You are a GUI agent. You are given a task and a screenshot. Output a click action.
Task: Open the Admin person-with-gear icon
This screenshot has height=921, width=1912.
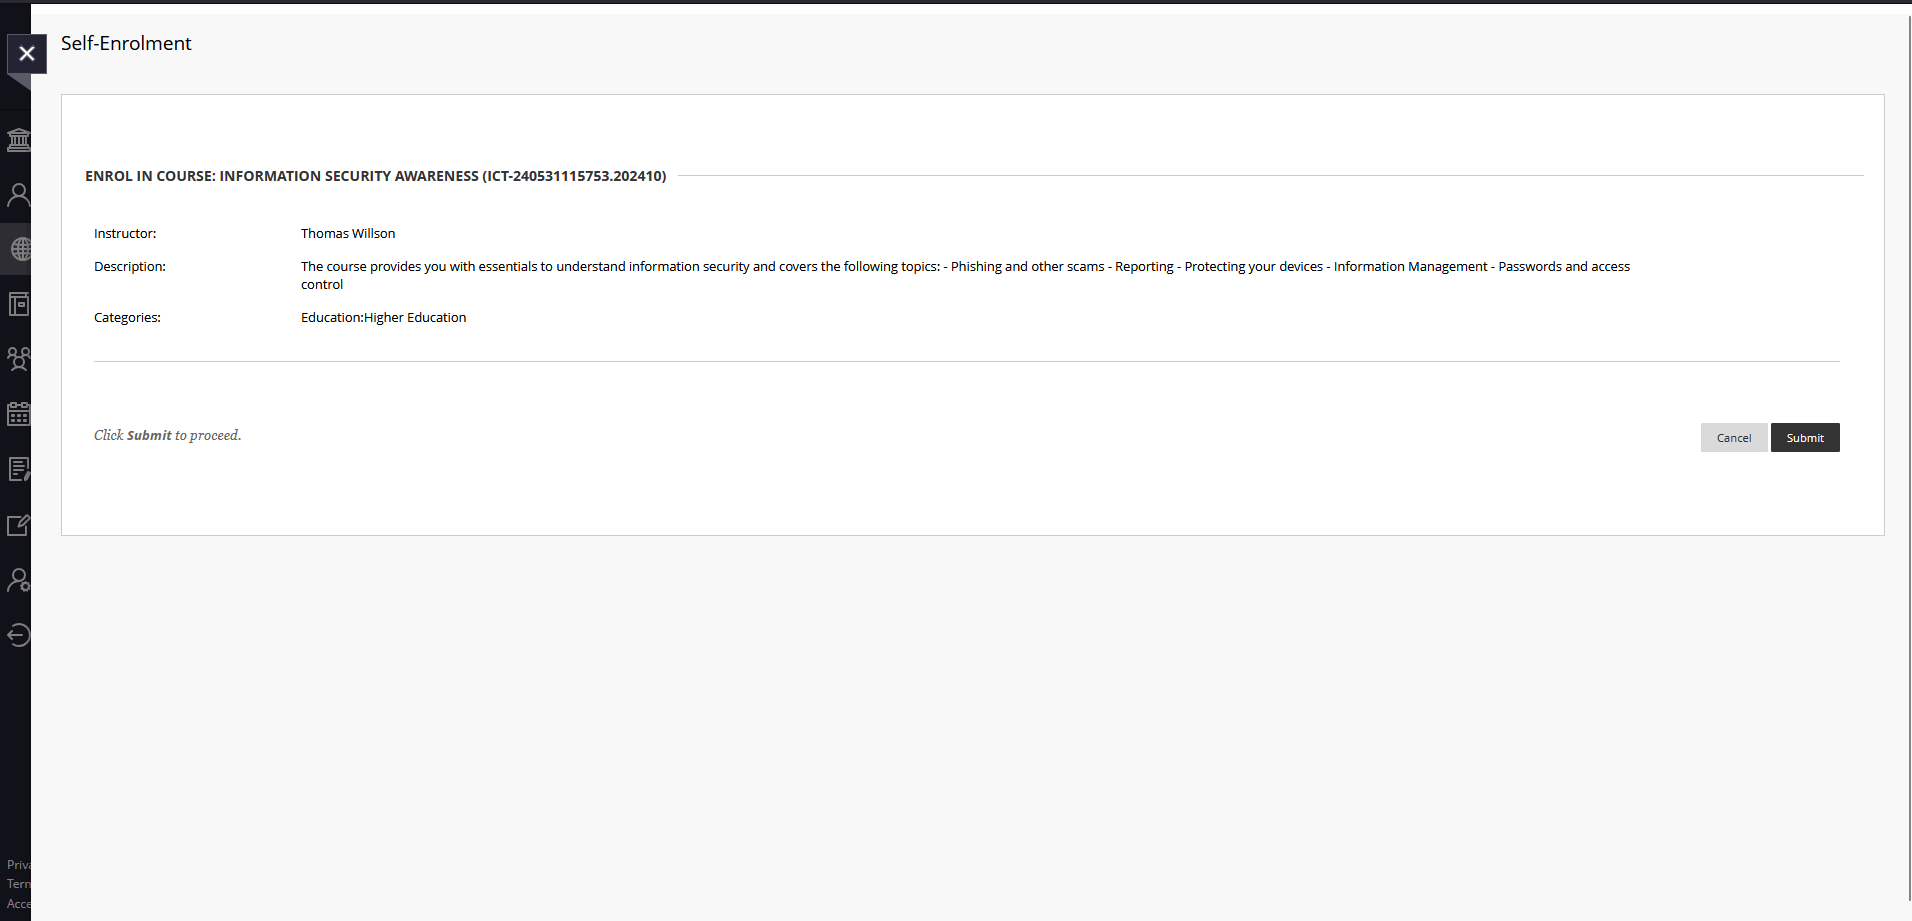18,580
